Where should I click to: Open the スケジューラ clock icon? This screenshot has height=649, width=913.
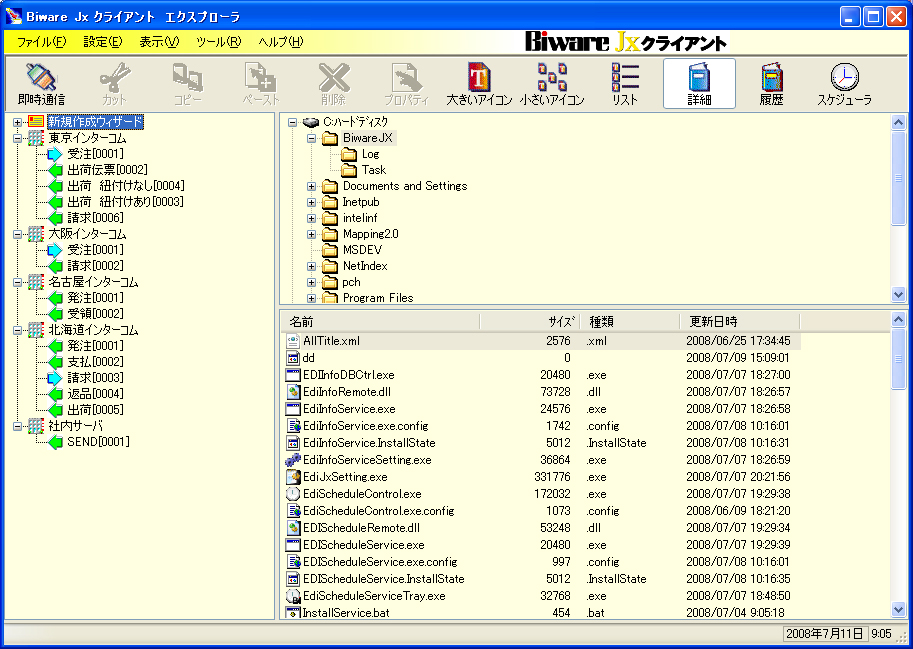tap(844, 84)
